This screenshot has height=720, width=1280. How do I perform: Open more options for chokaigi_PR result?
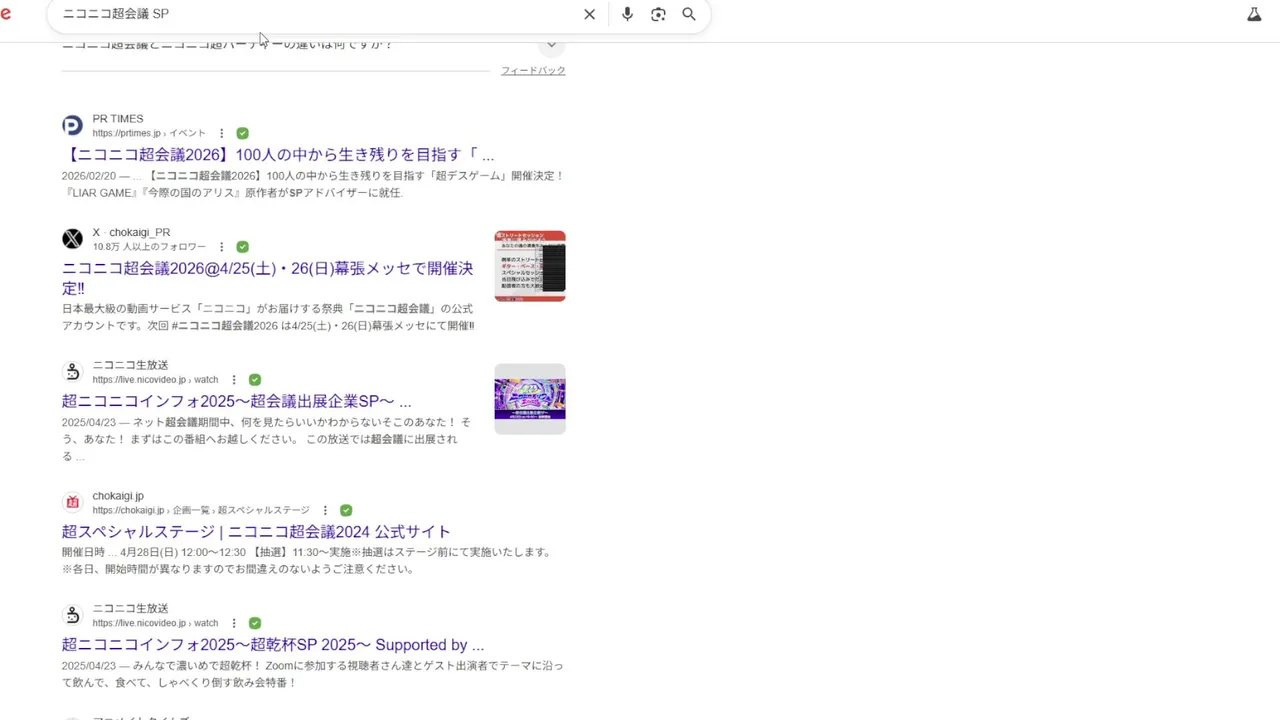222,247
